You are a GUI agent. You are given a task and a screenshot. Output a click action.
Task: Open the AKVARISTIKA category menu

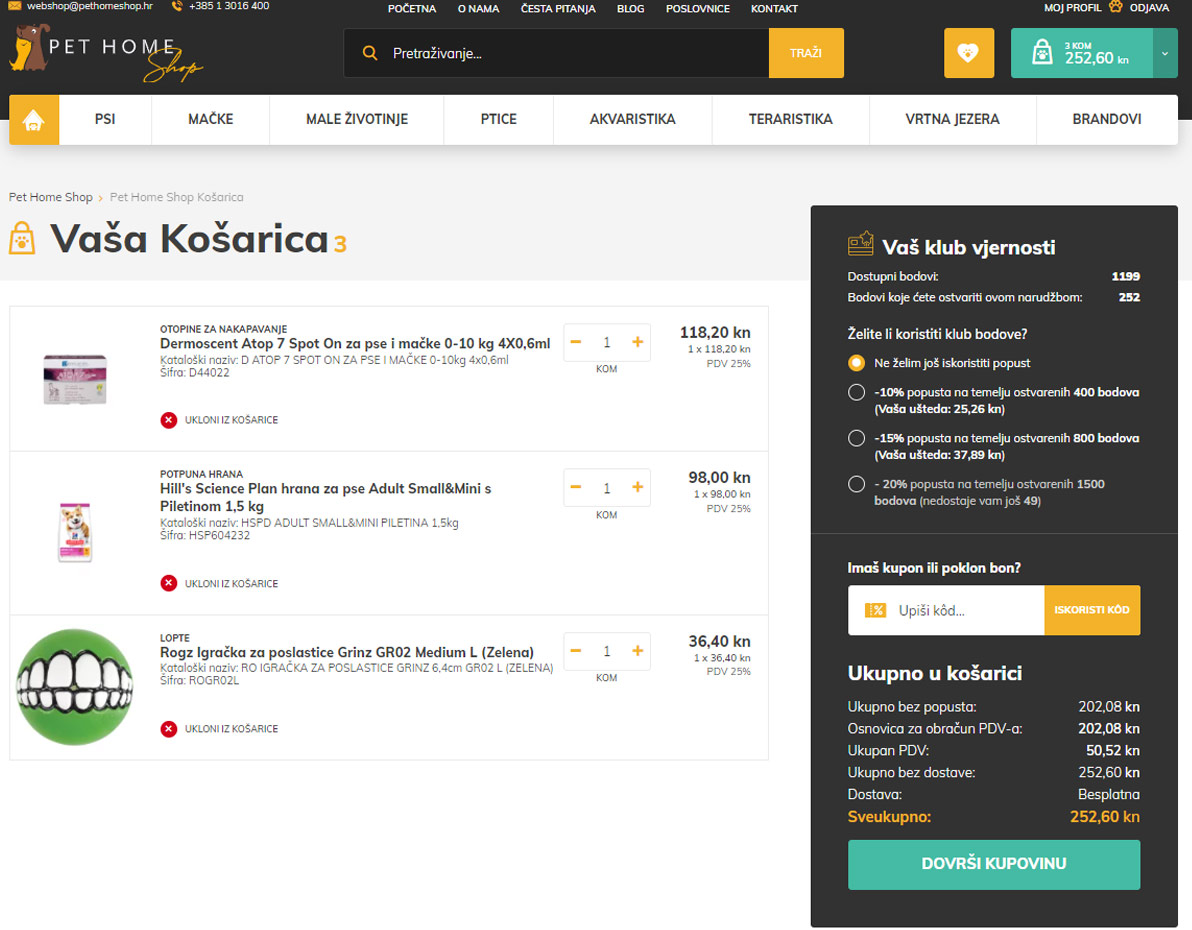(x=632, y=119)
